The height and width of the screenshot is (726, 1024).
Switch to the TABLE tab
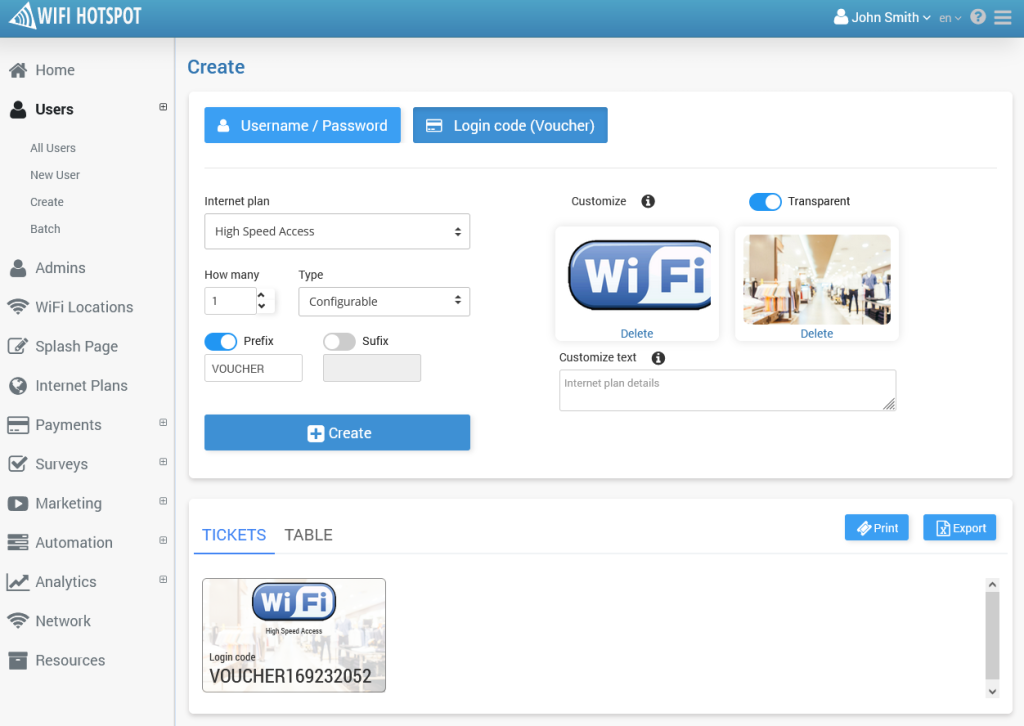pos(308,535)
